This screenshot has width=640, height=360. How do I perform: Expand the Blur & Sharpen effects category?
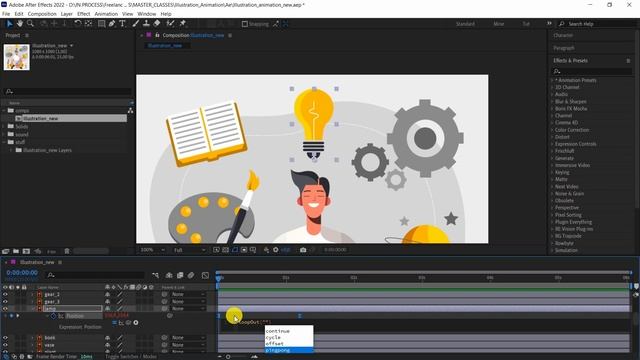552,102
